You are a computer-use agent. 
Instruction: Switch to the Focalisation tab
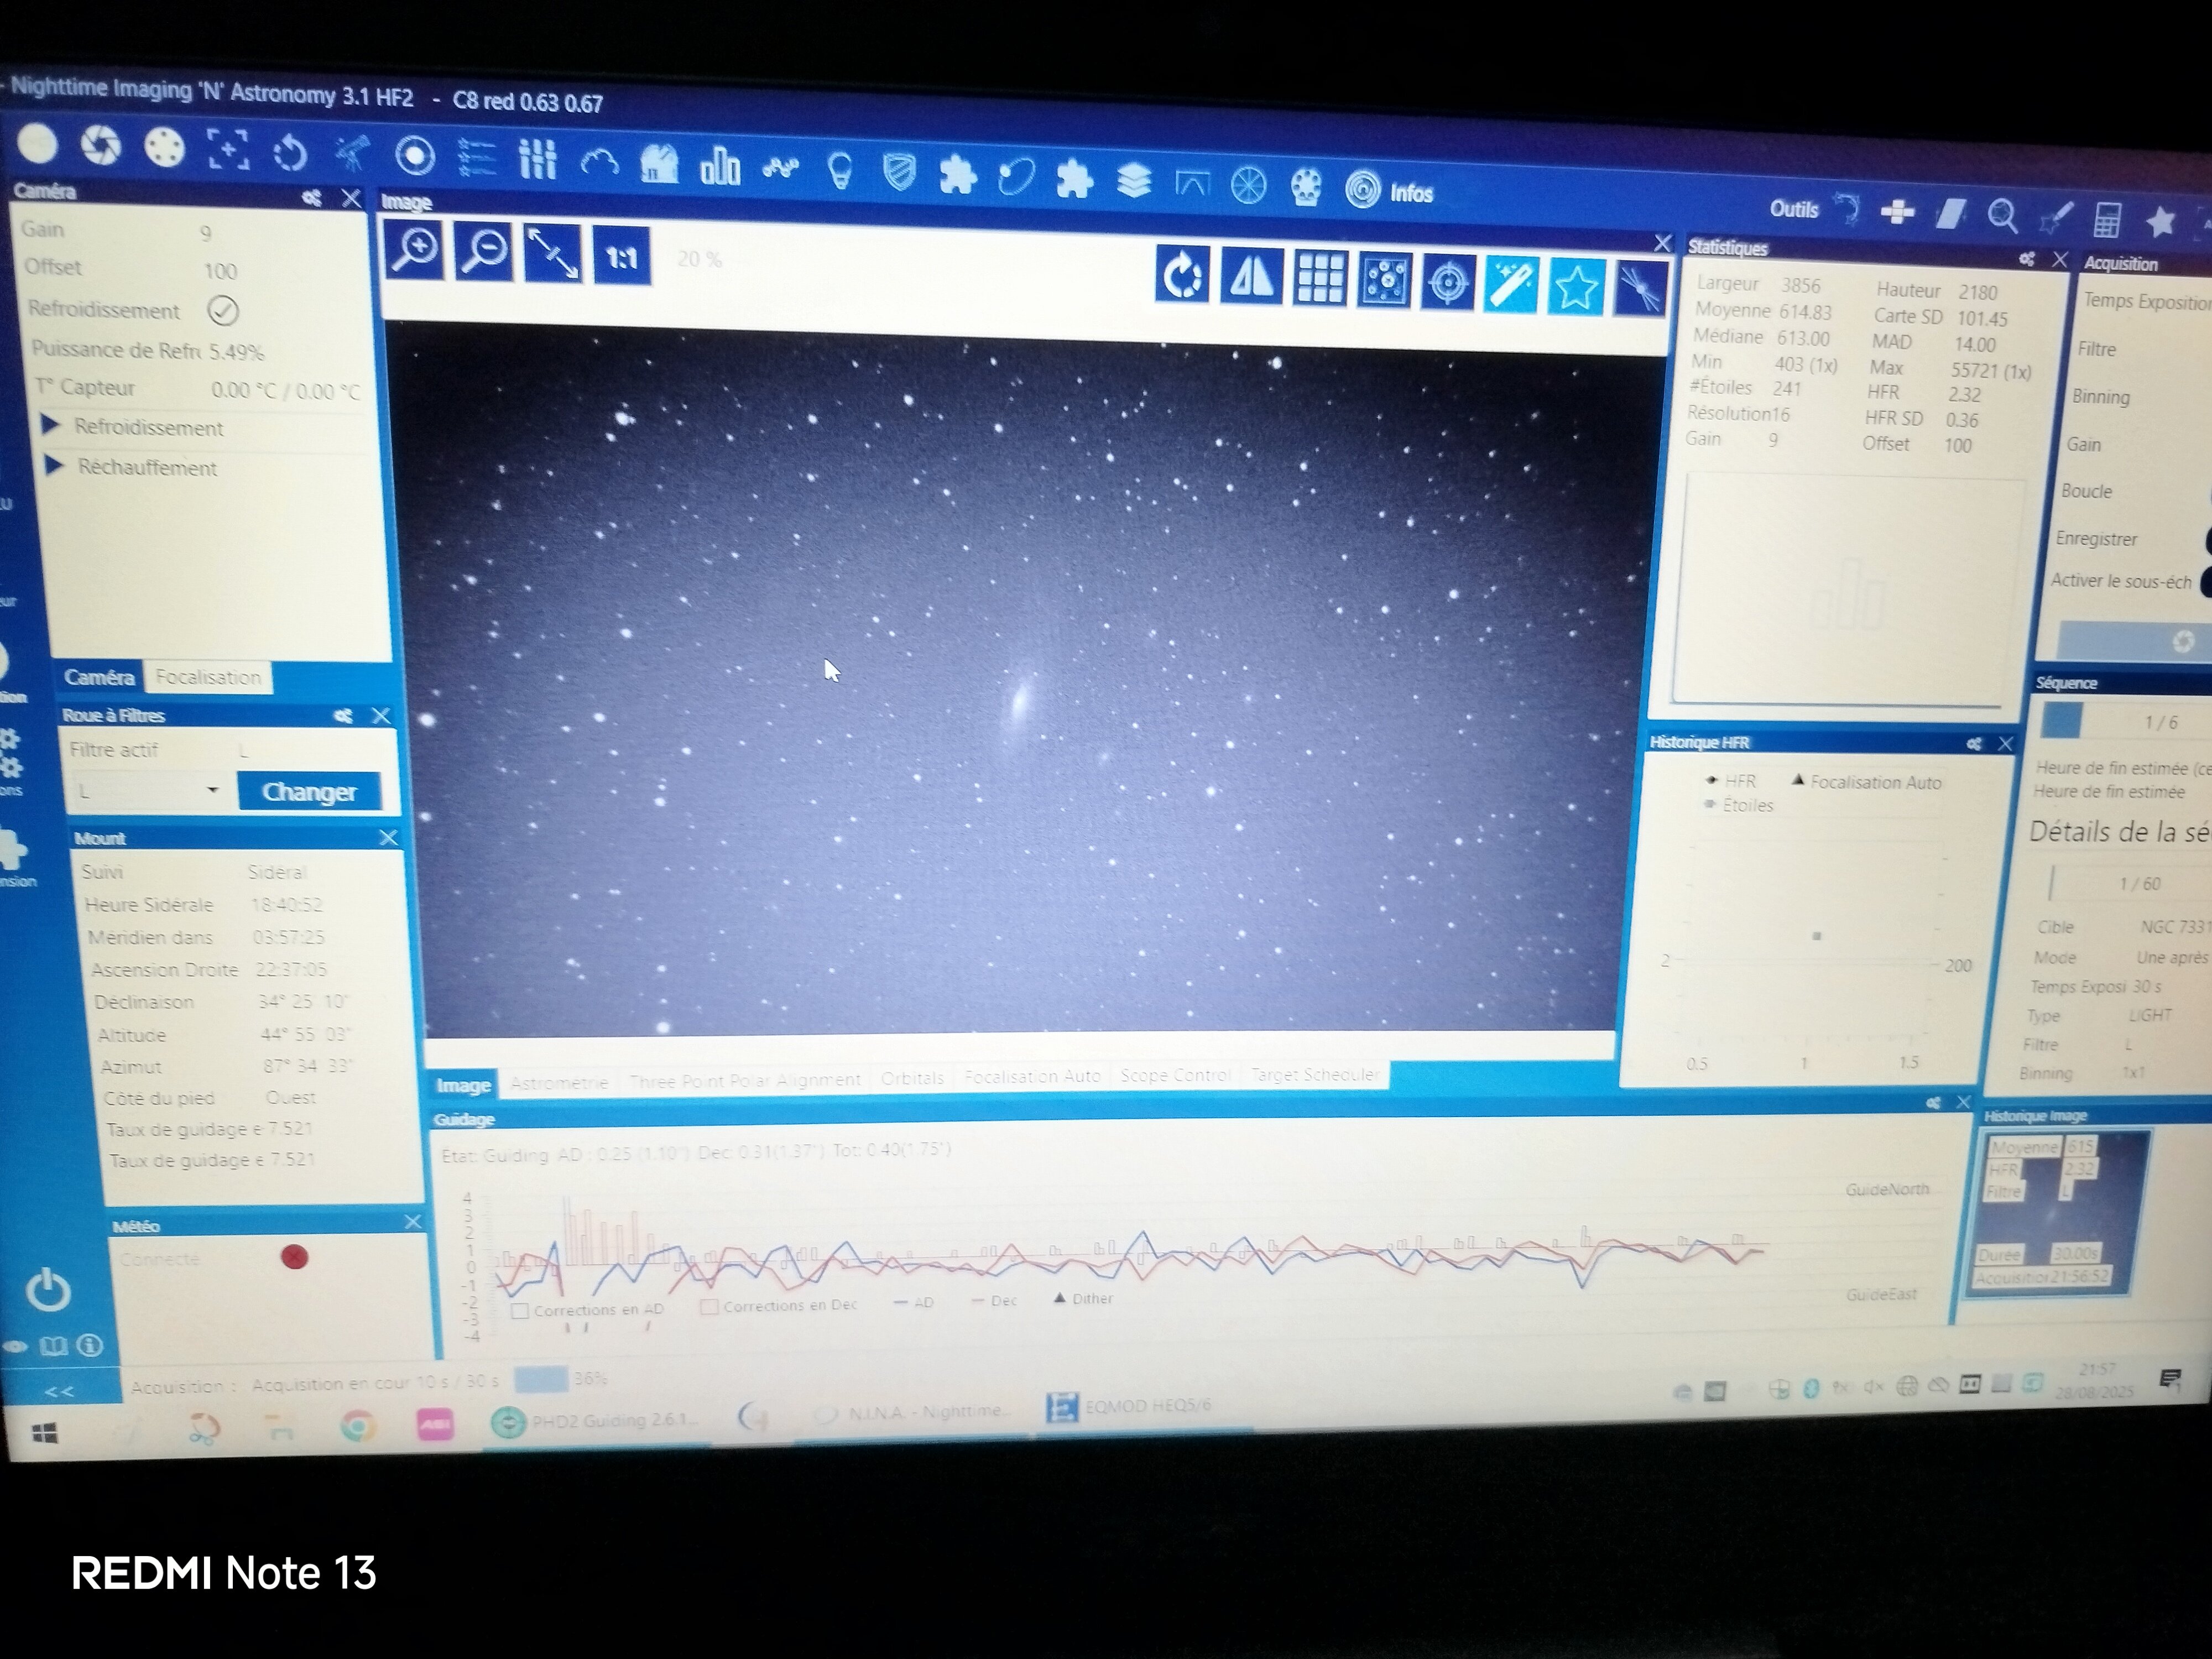(208, 678)
